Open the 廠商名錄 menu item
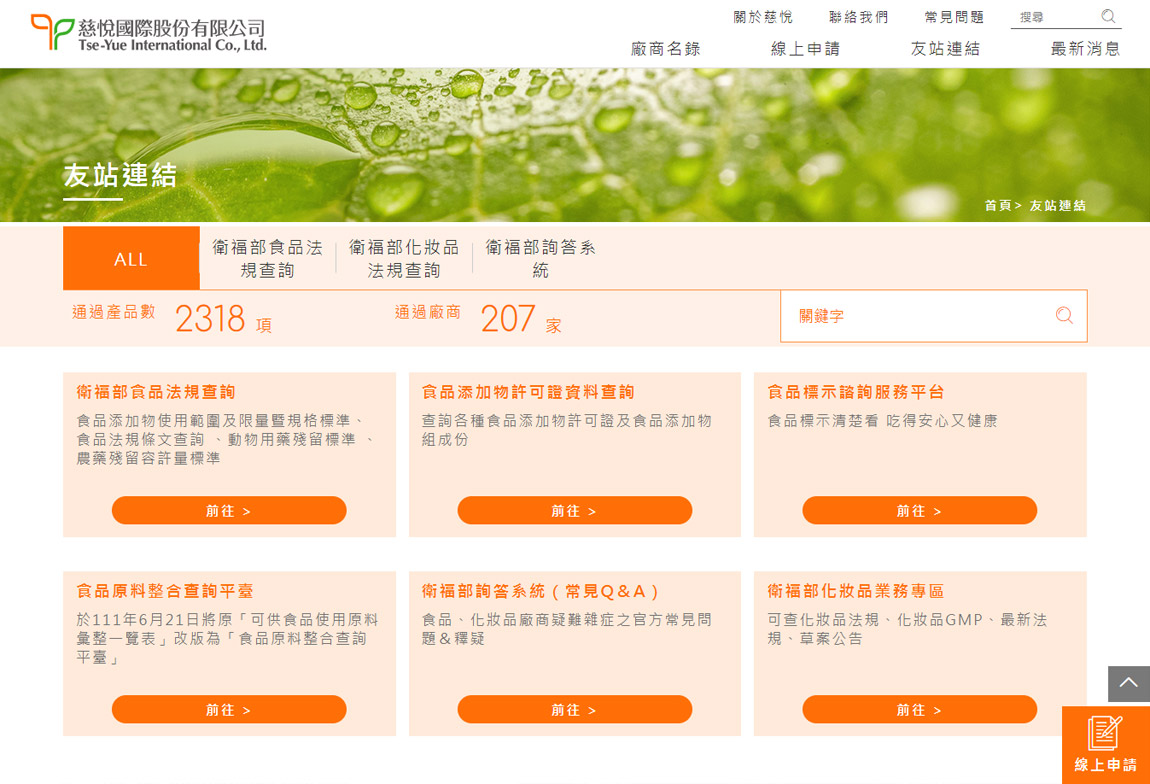Screen dimensions: 1150x784 click(x=666, y=48)
